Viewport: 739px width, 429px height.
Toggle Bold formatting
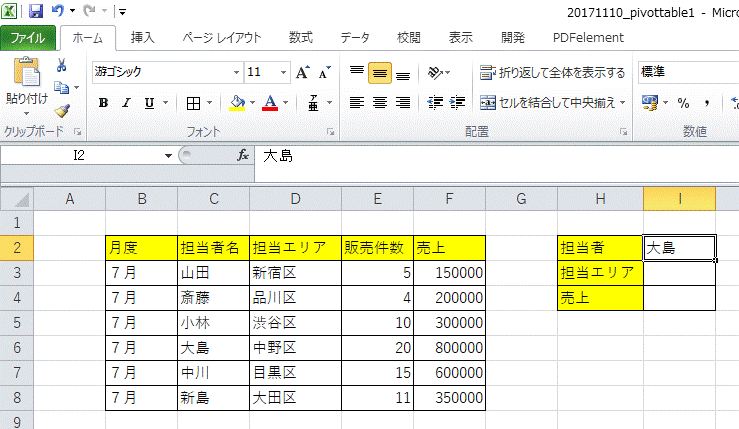103,102
